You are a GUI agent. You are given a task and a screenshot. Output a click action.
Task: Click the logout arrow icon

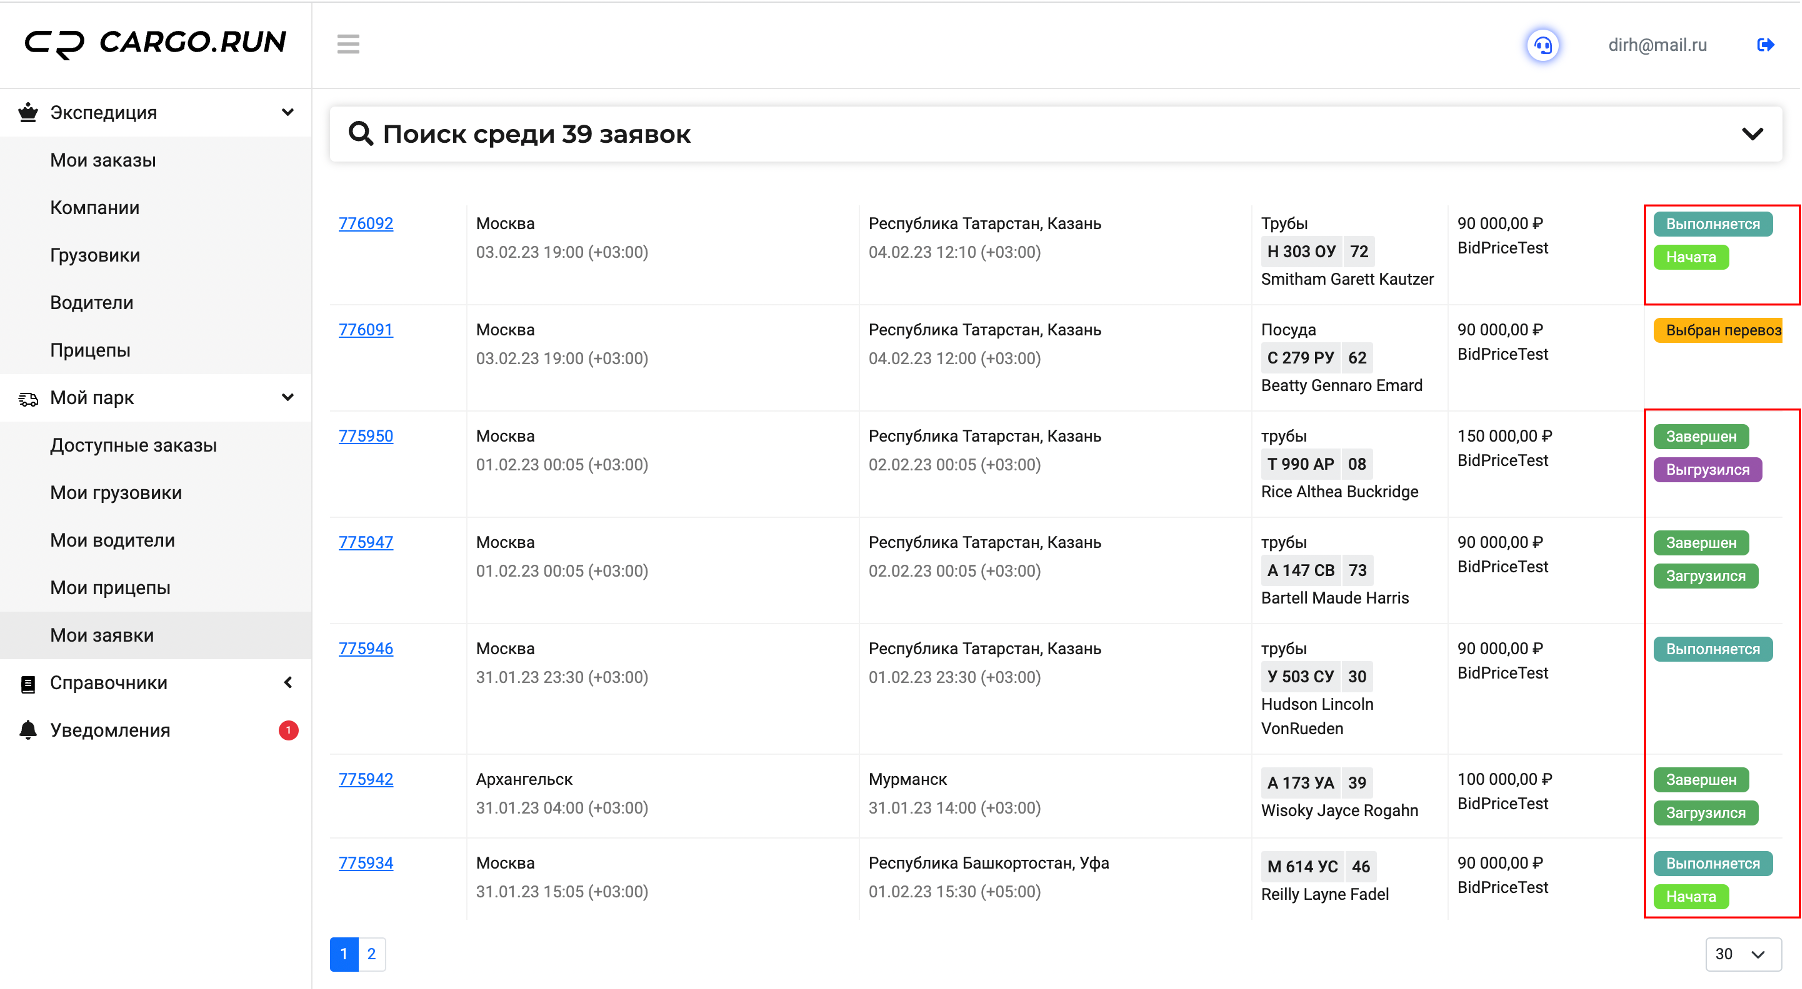(1765, 45)
